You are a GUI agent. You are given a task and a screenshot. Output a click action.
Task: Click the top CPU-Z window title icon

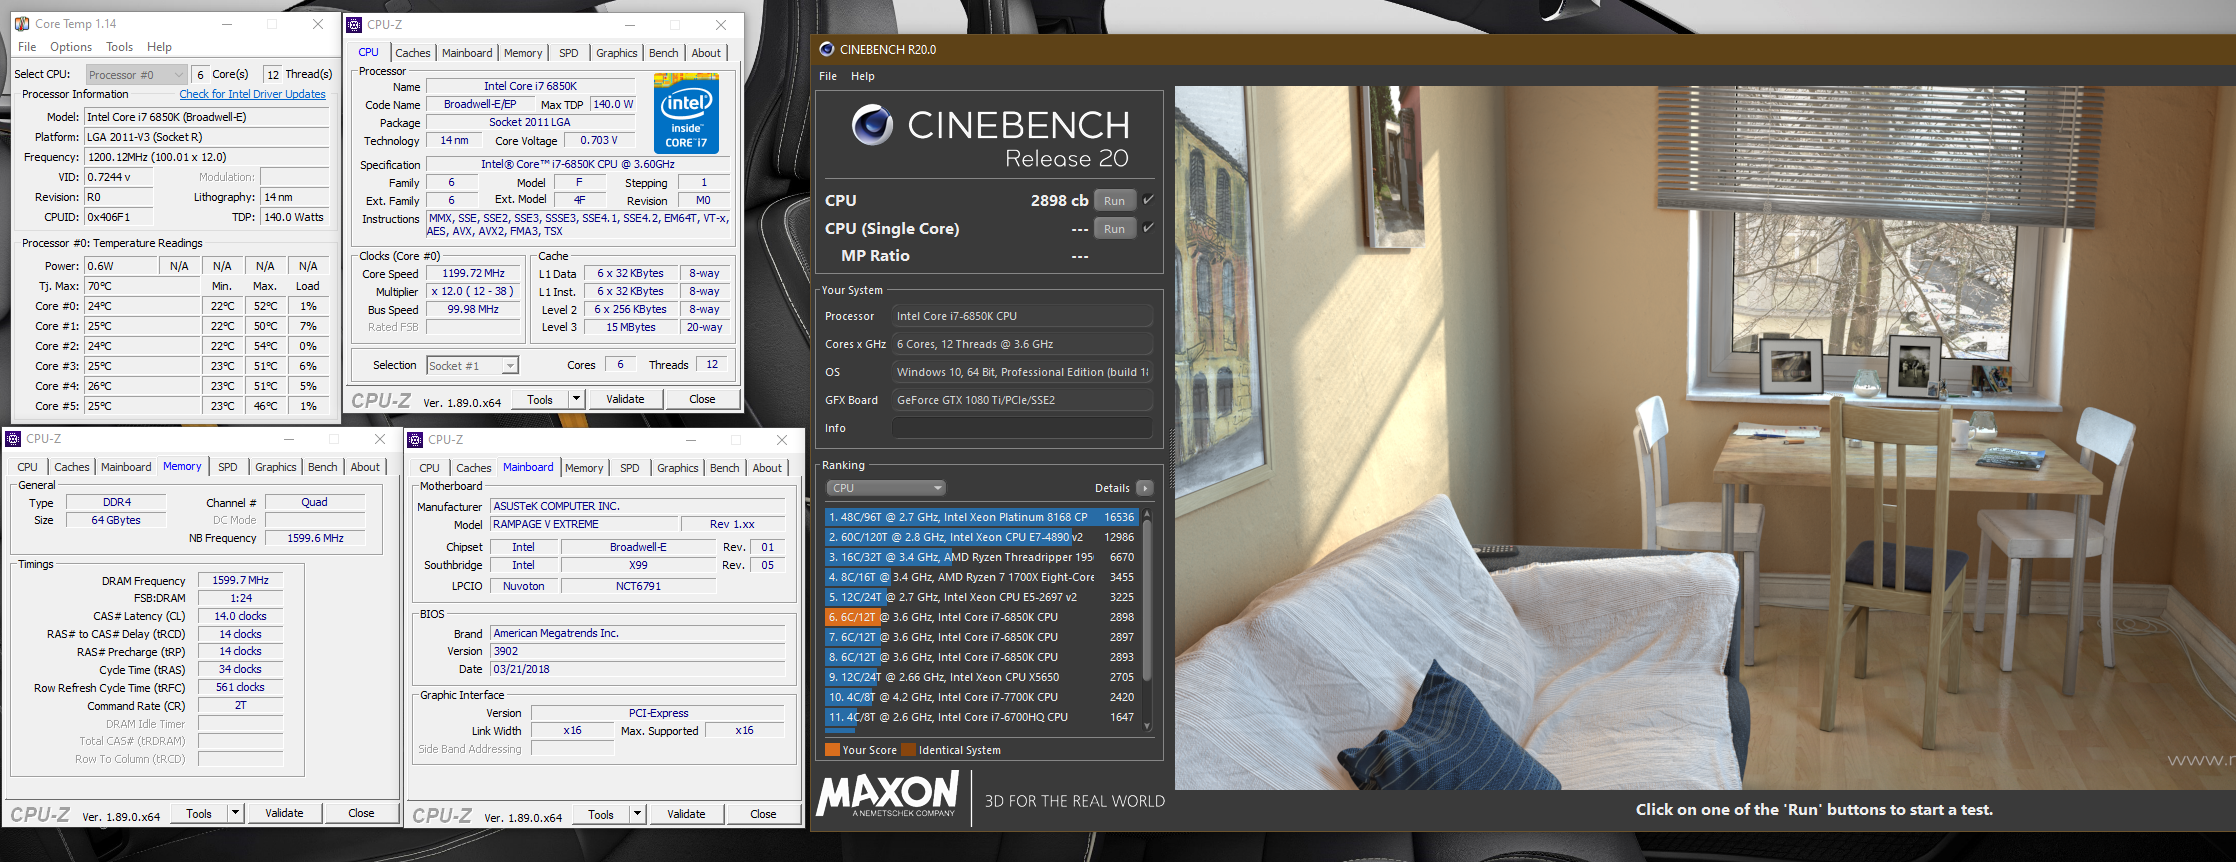click(x=354, y=25)
